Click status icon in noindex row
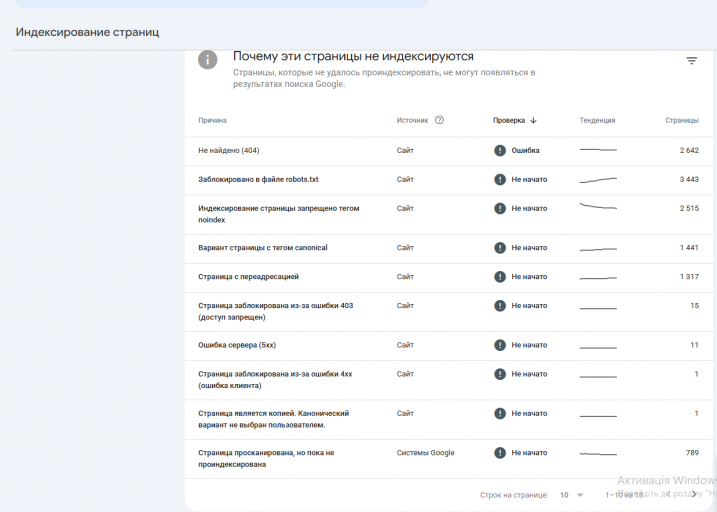Screen dimensions: 717x512 (x=500, y=208)
